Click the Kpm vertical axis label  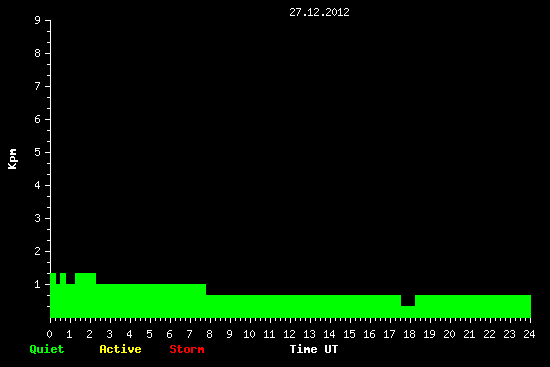tap(13, 159)
